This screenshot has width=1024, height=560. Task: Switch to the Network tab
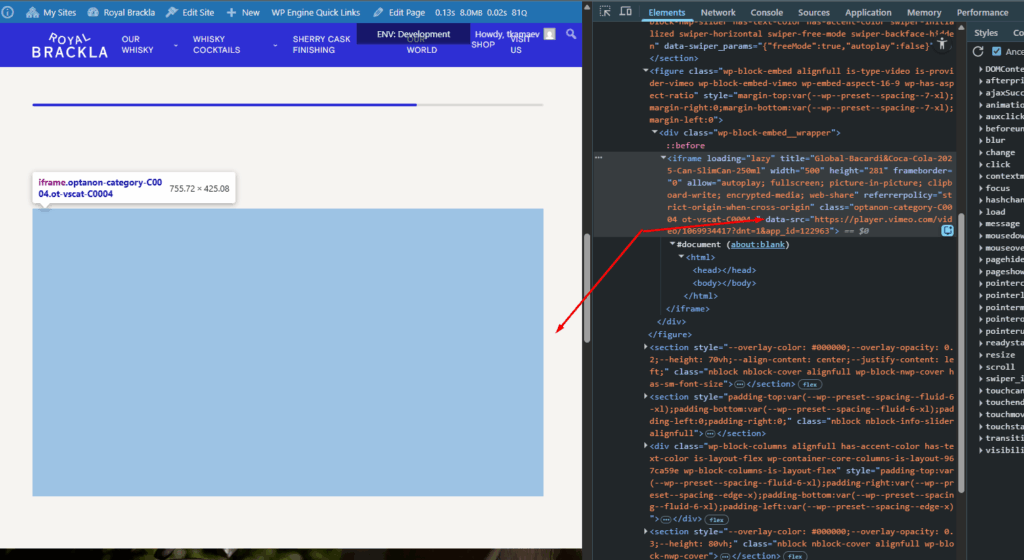click(717, 12)
